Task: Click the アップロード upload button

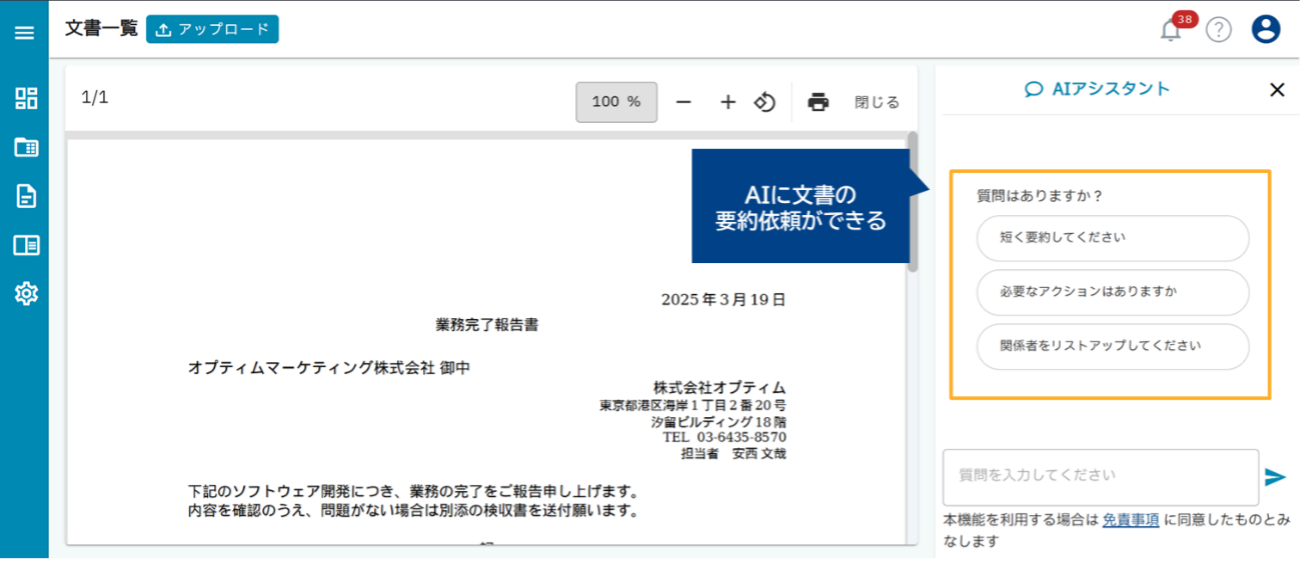Action: [x=212, y=29]
